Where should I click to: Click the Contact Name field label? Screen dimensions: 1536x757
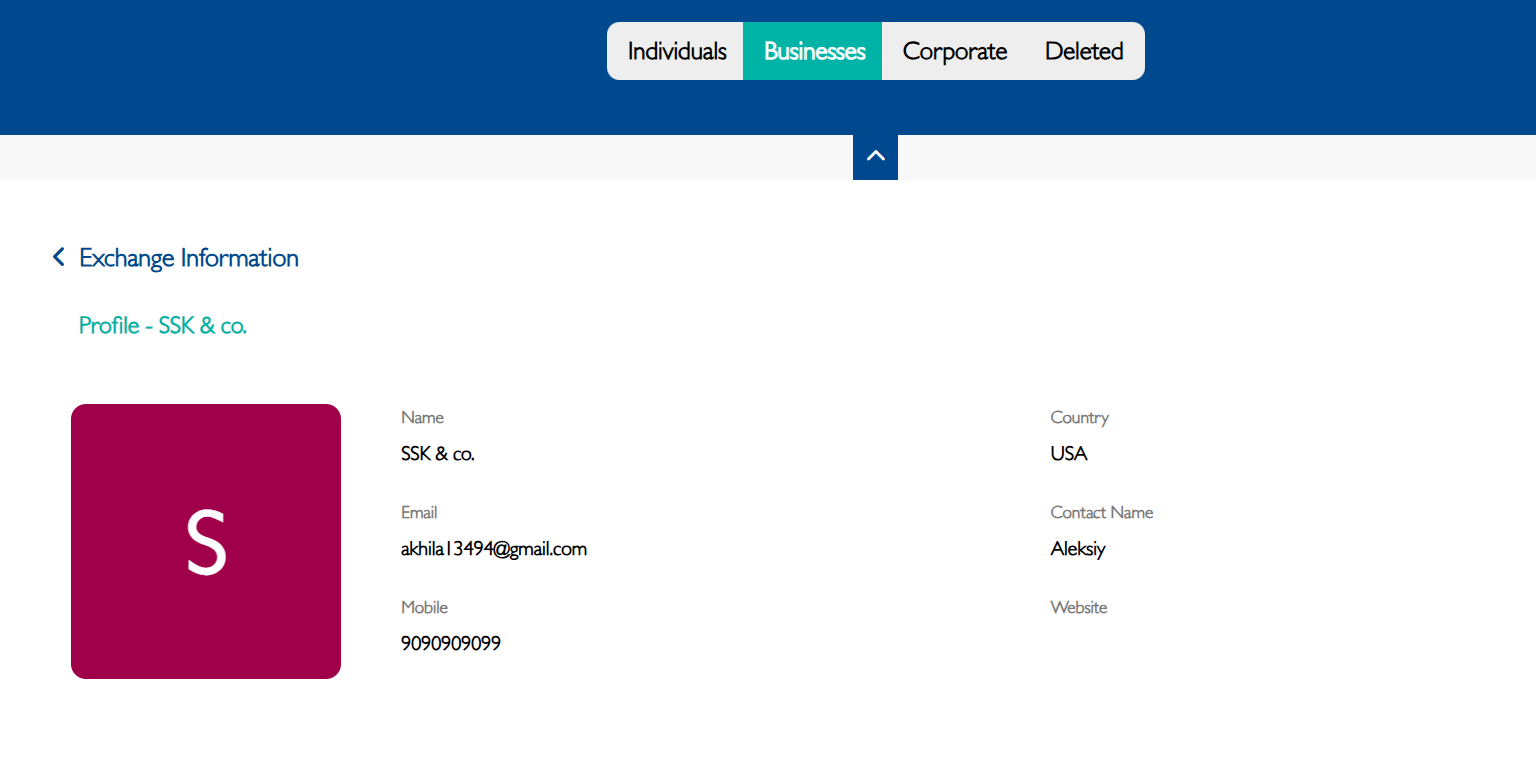[1101, 513]
